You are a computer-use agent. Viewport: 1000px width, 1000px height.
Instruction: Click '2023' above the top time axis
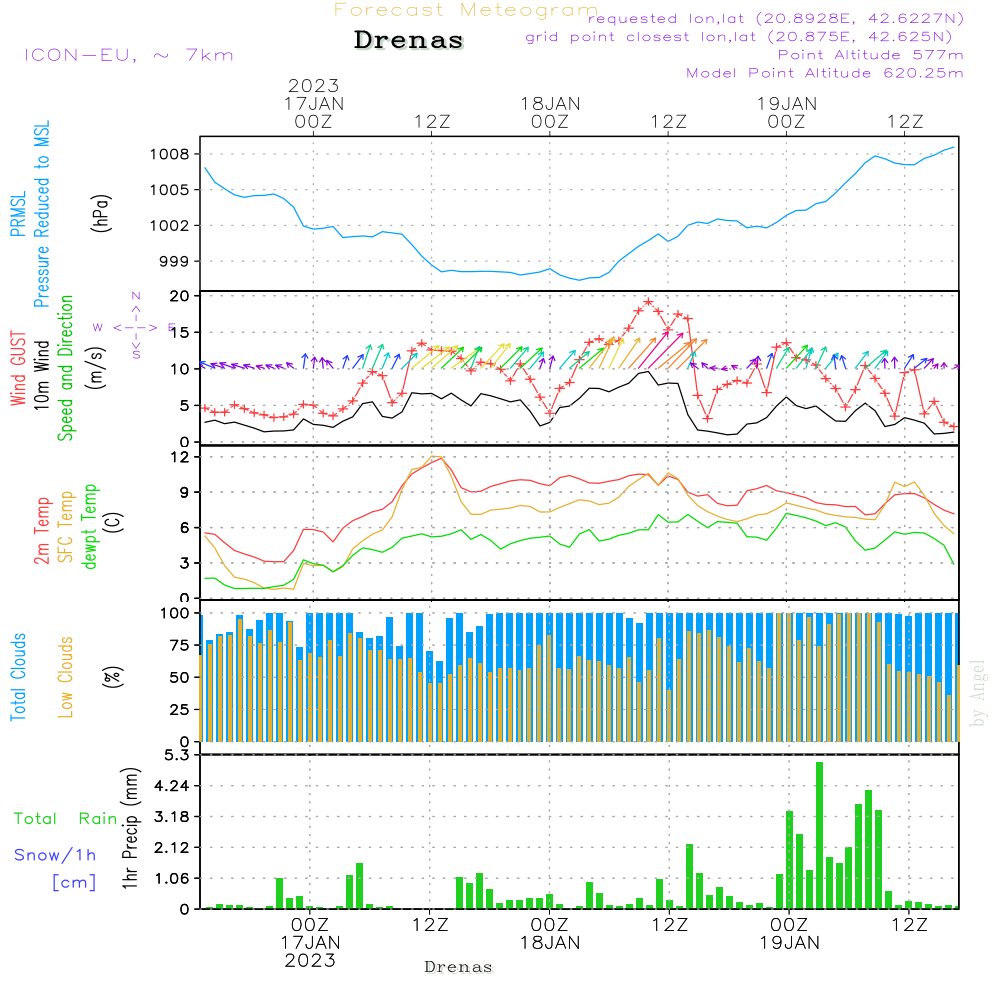coord(313,85)
